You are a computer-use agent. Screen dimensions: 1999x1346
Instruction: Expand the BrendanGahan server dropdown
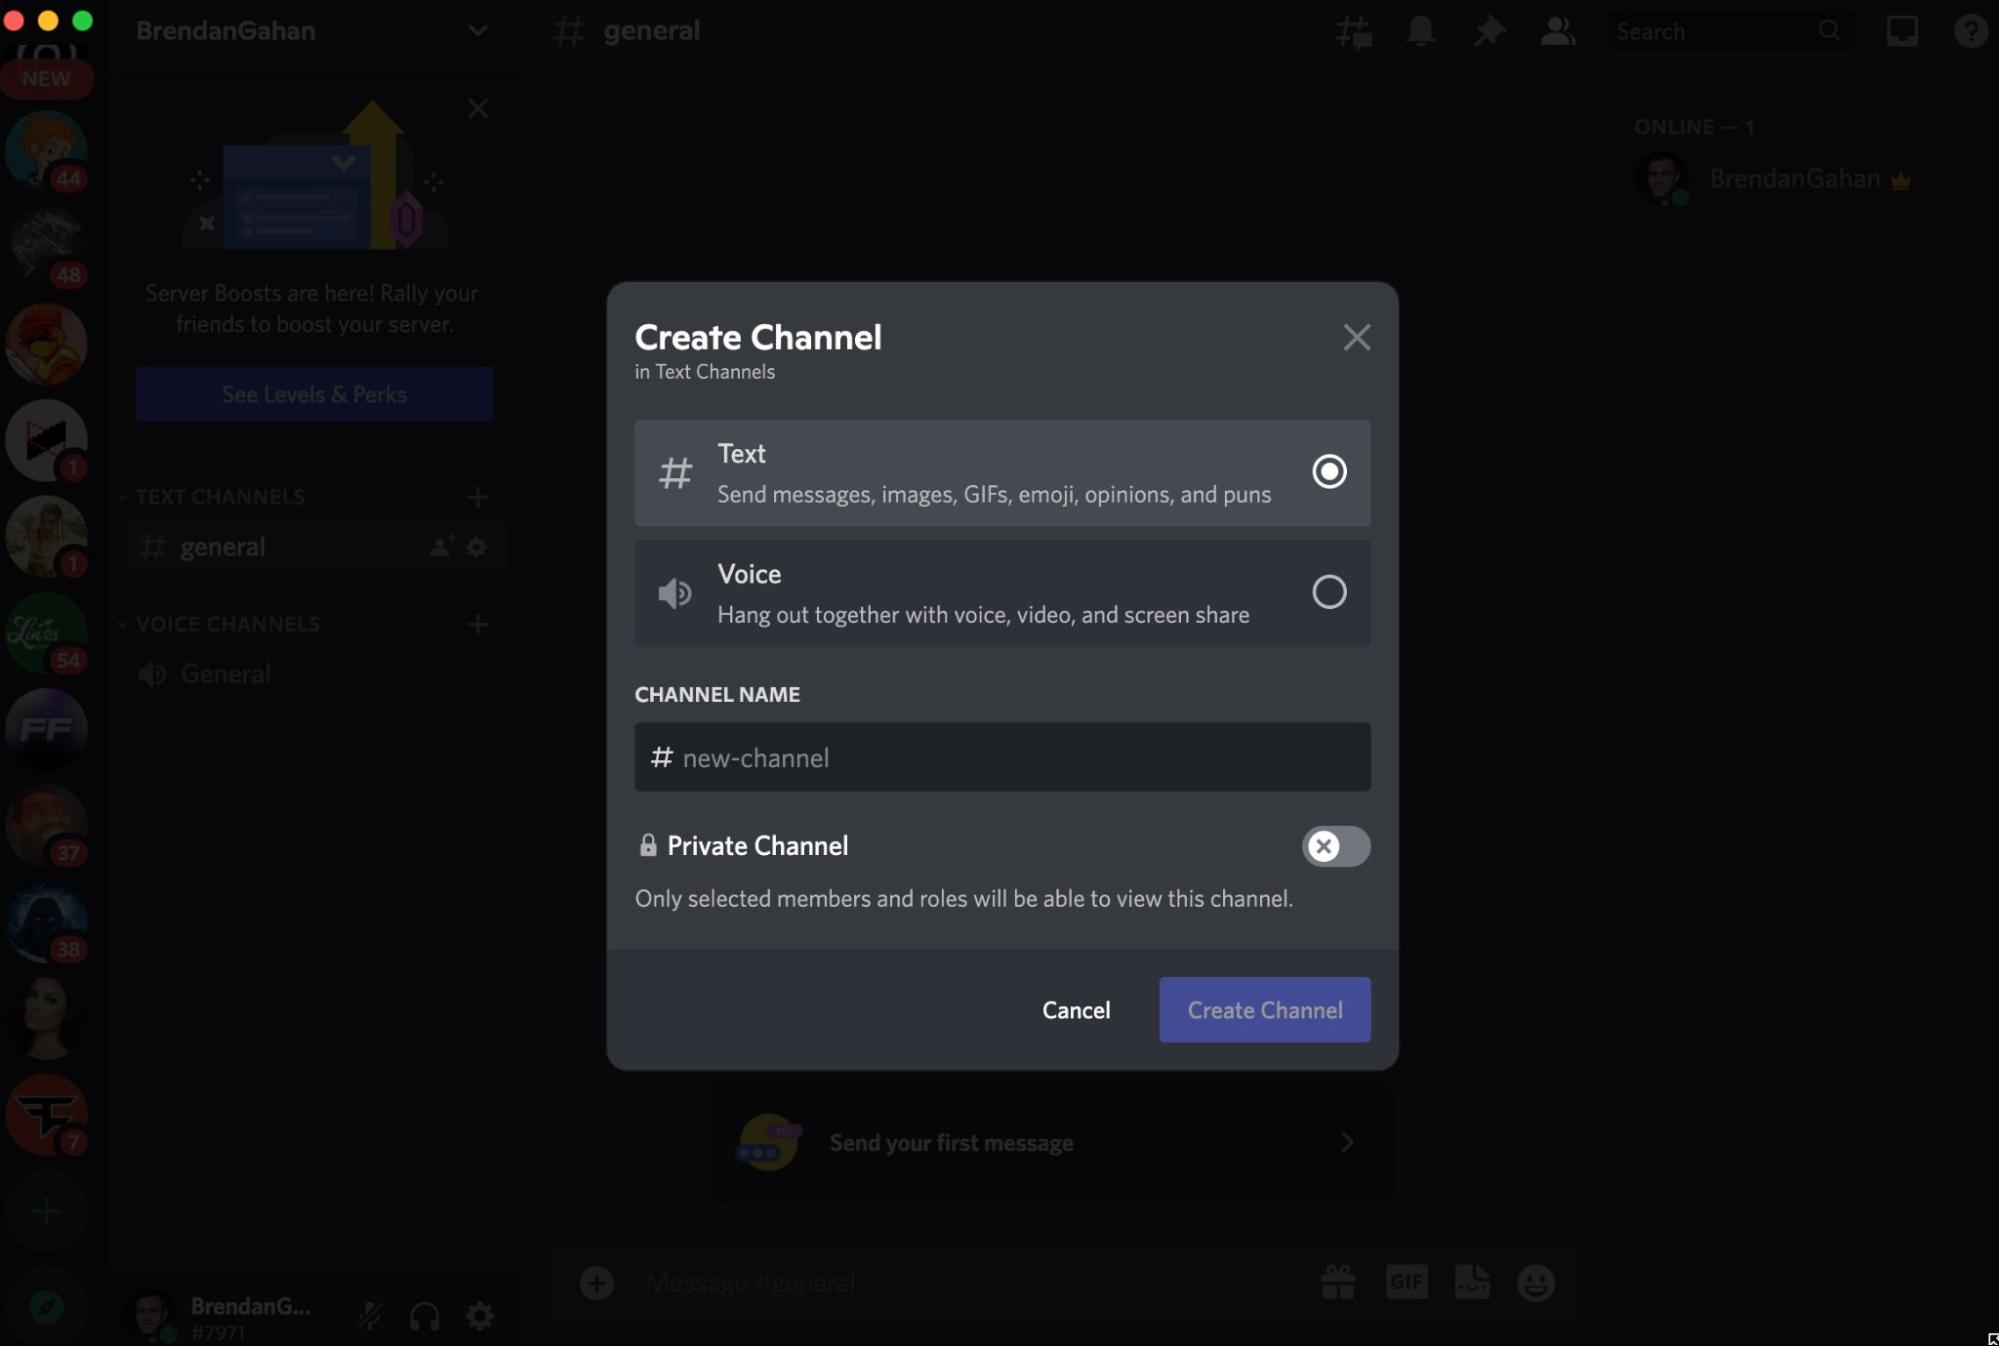click(x=478, y=29)
